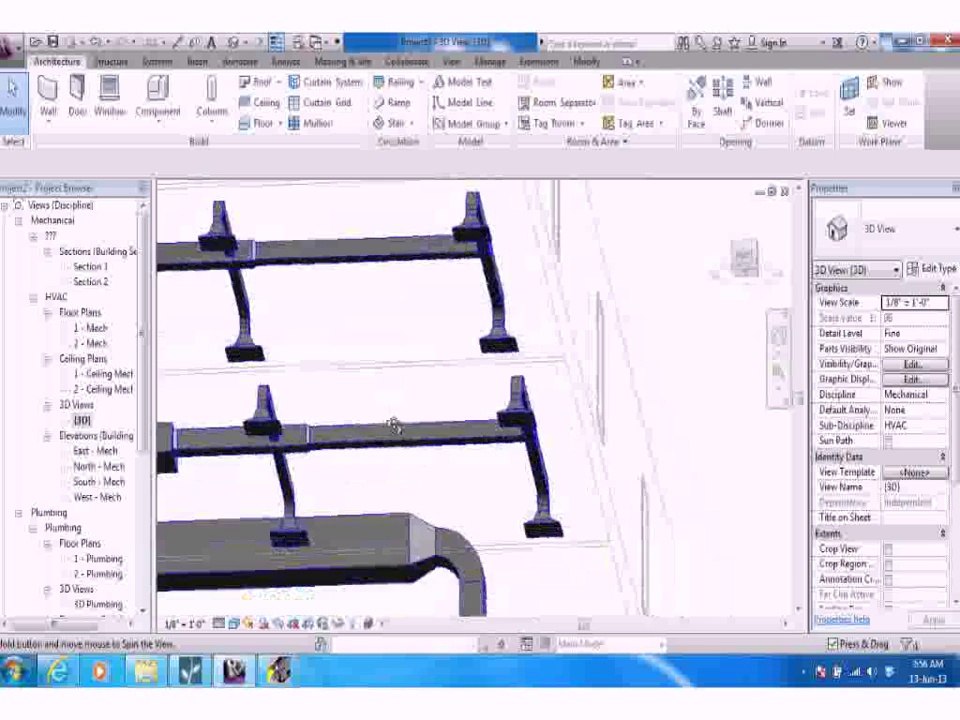Select the Mullion tool
This screenshot has height=720, width=960.
tap(310, 124)
